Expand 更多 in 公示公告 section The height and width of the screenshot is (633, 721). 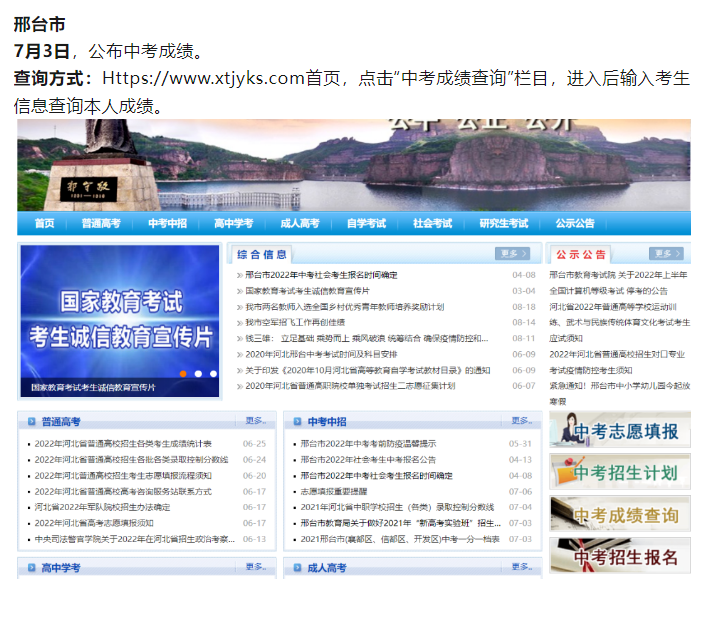(665, 254)
